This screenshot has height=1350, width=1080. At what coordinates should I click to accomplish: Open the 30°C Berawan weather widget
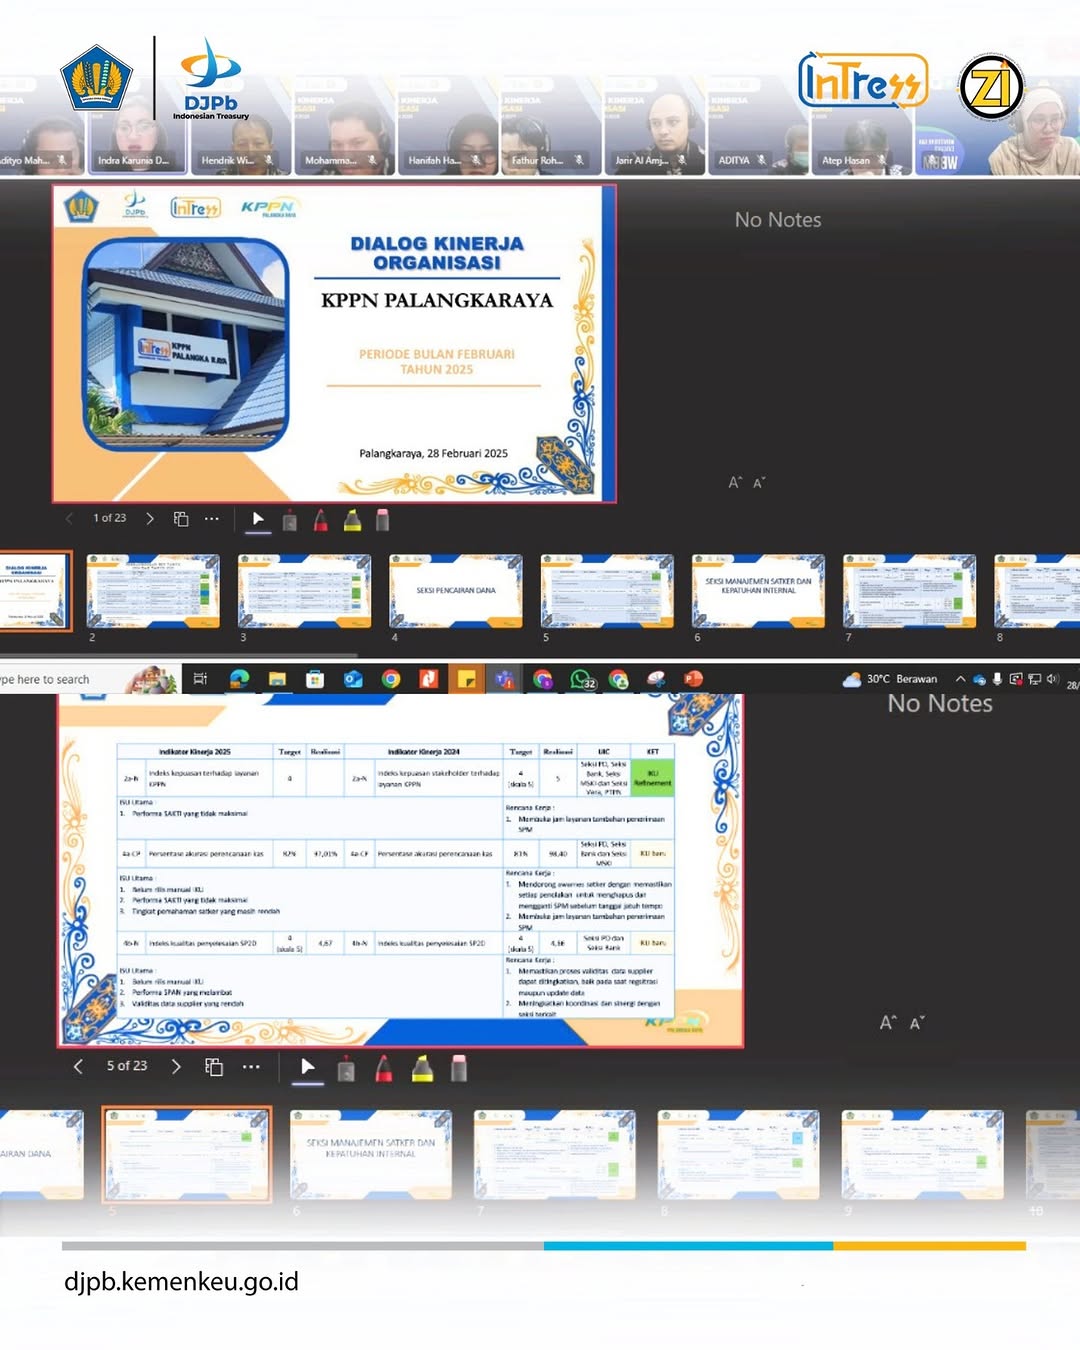point(890,679)
